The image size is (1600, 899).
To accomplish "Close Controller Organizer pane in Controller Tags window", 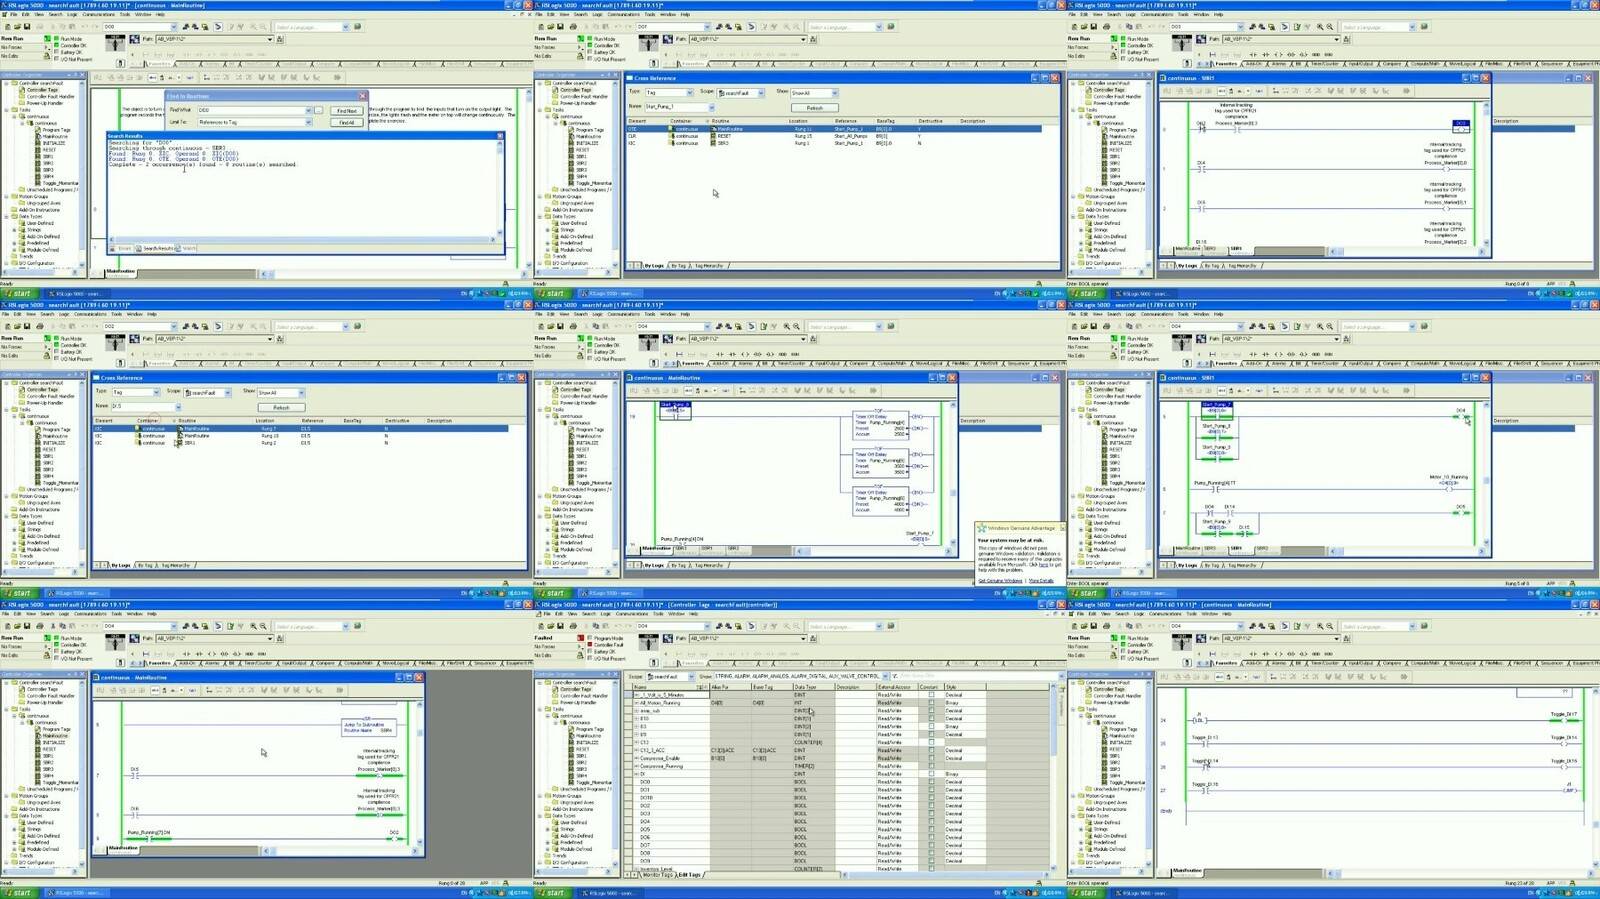I will [615, 675].
